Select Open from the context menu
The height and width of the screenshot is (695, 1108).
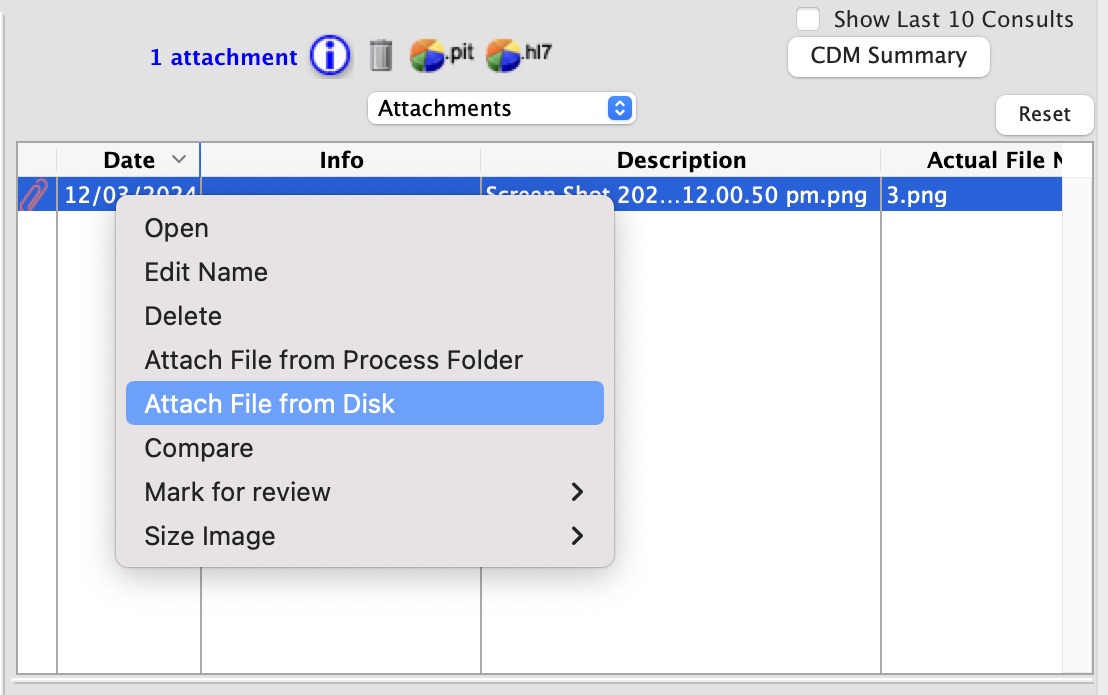pos(176,228)
